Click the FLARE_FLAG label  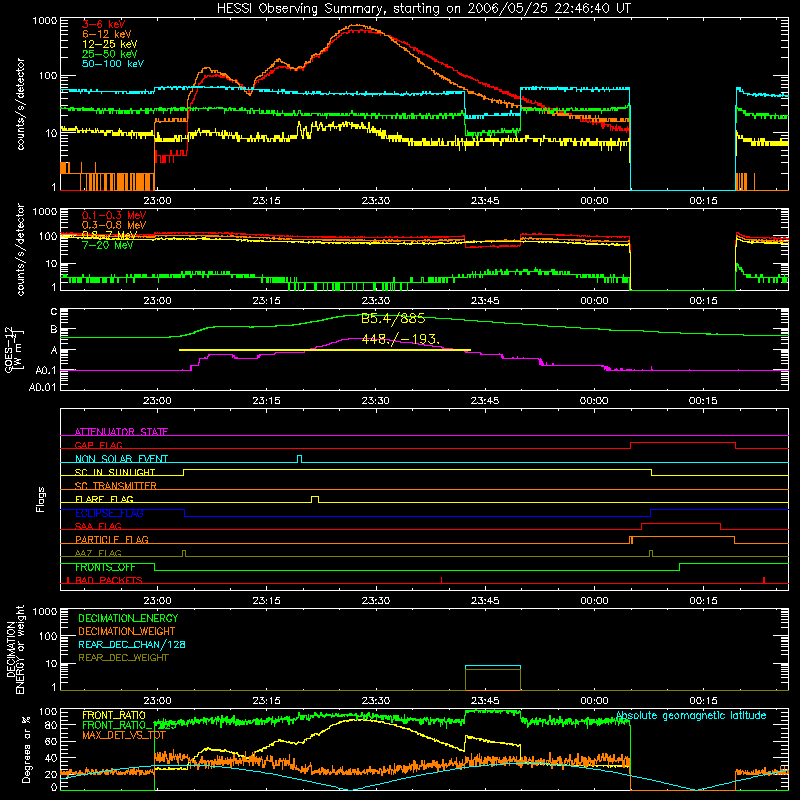tap(104, 499)
